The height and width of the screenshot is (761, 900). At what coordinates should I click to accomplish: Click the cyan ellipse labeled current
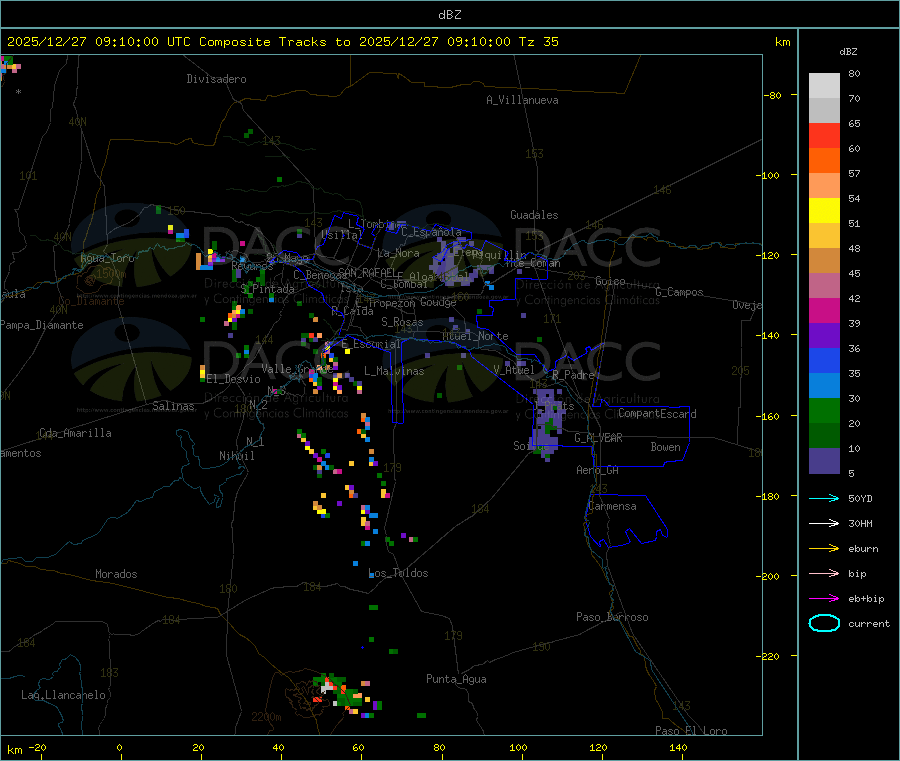pyautogui.click(x=824, y=623)
